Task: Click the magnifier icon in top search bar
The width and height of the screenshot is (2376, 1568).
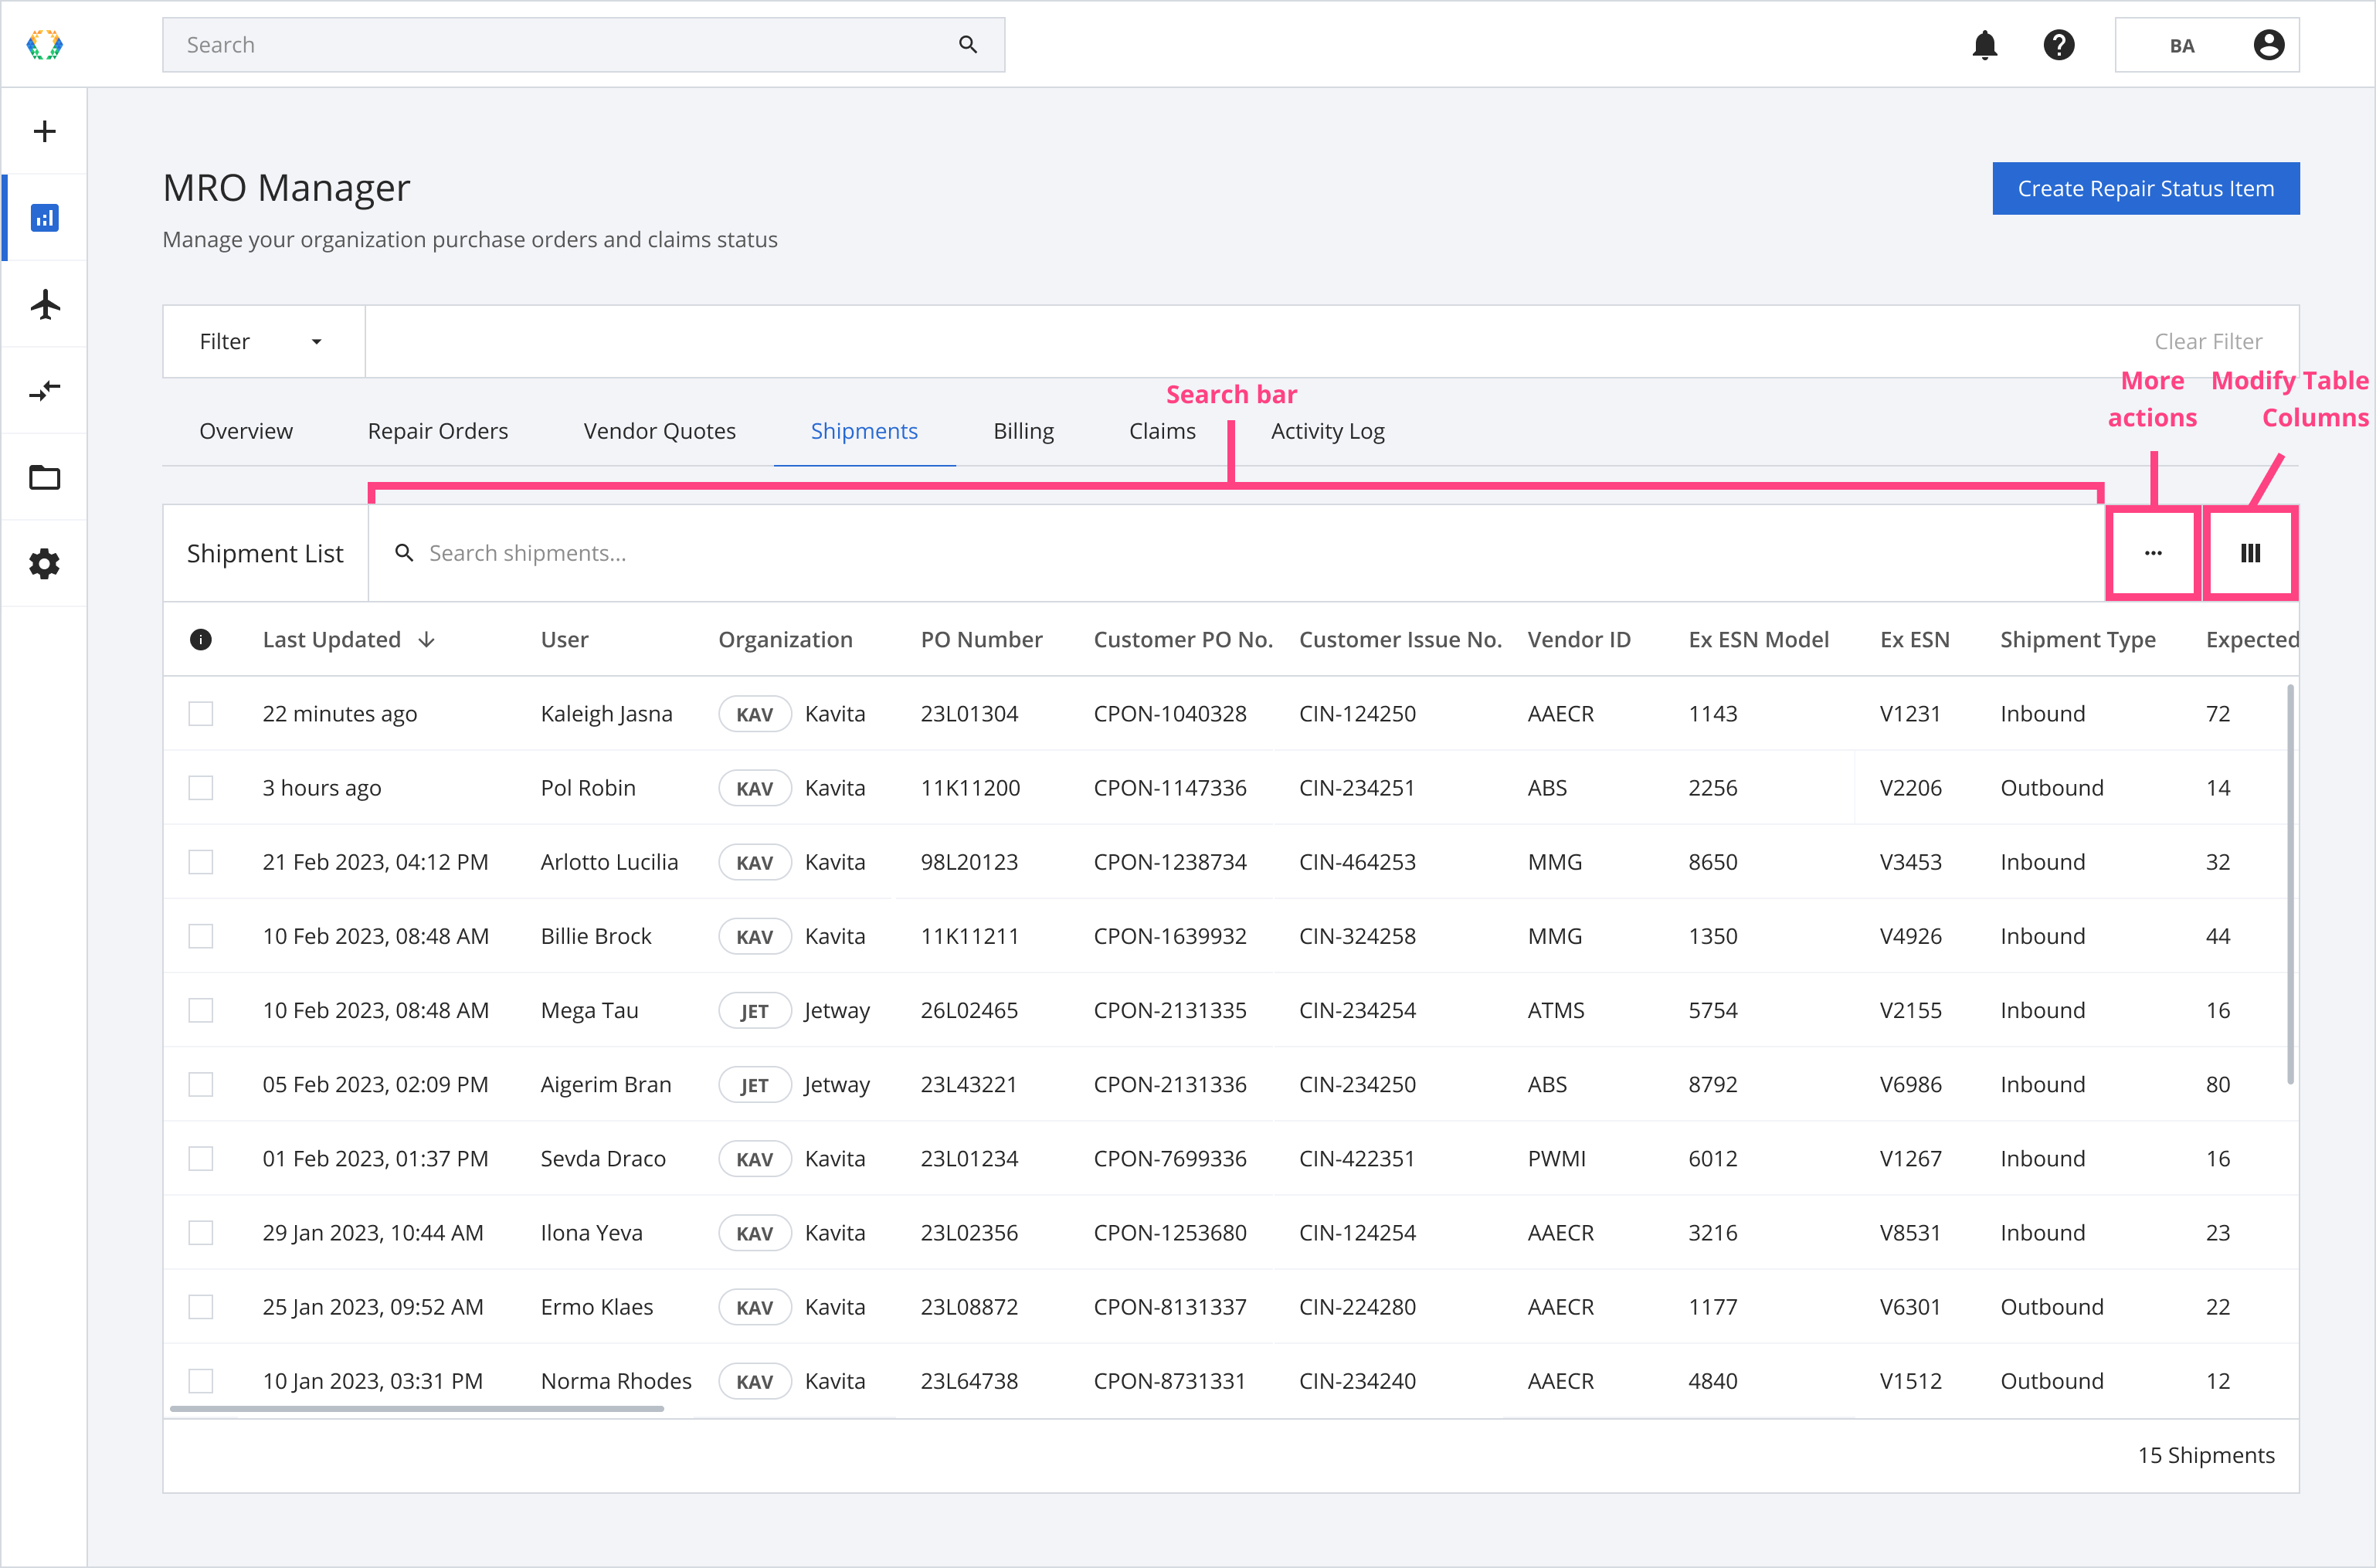Action: pyautogui.click(x=967, y=45)
